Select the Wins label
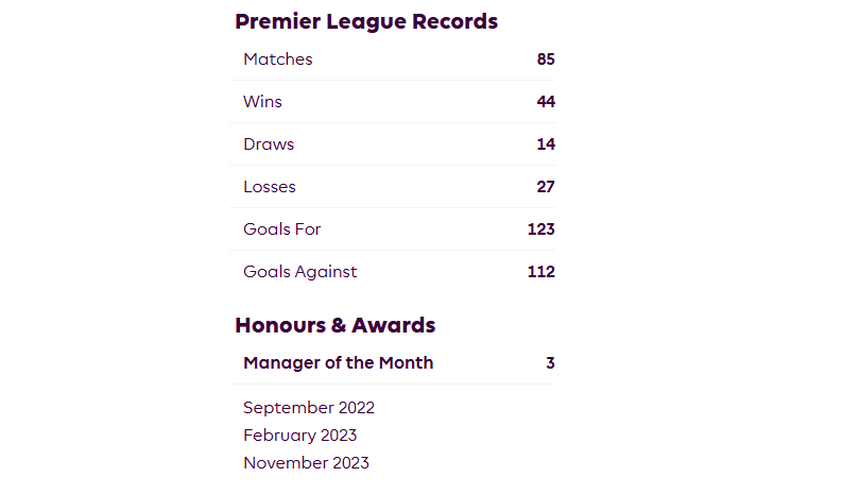This screenshot has height=494, width=860. coord(263,102)
